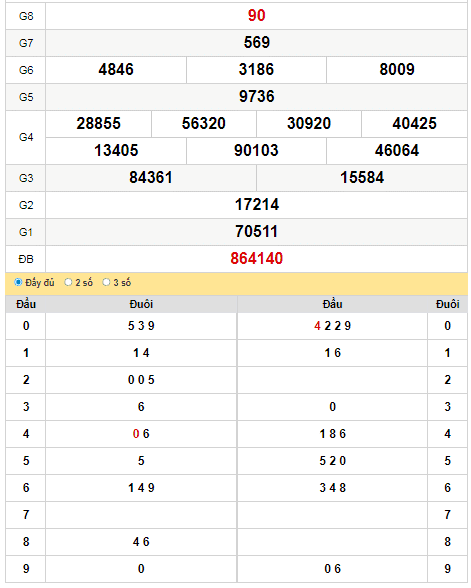Click the "4 6" digits cell
Viewport: 471px width, 588px height.
(141, 542)
